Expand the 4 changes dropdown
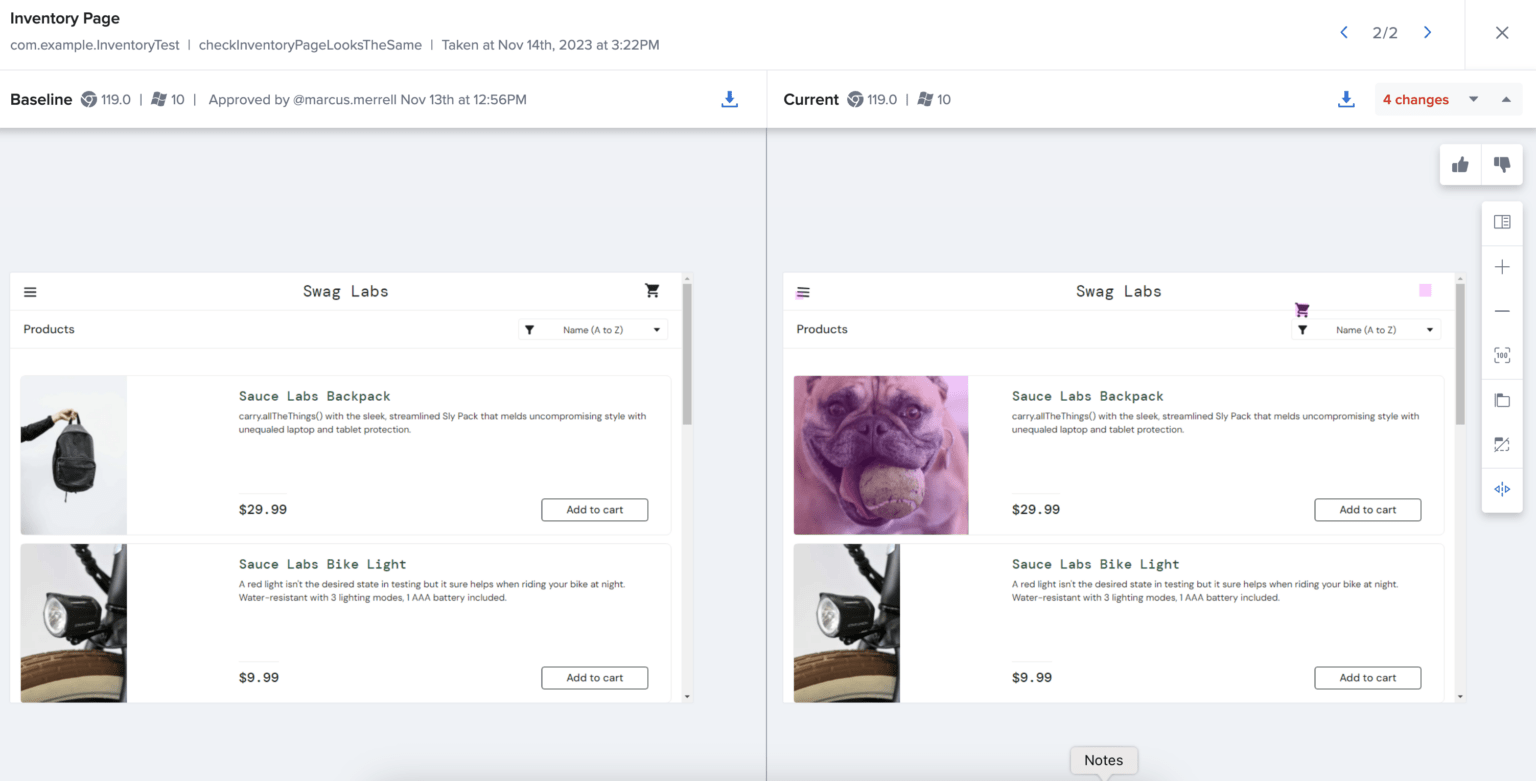 [1473, 99]
